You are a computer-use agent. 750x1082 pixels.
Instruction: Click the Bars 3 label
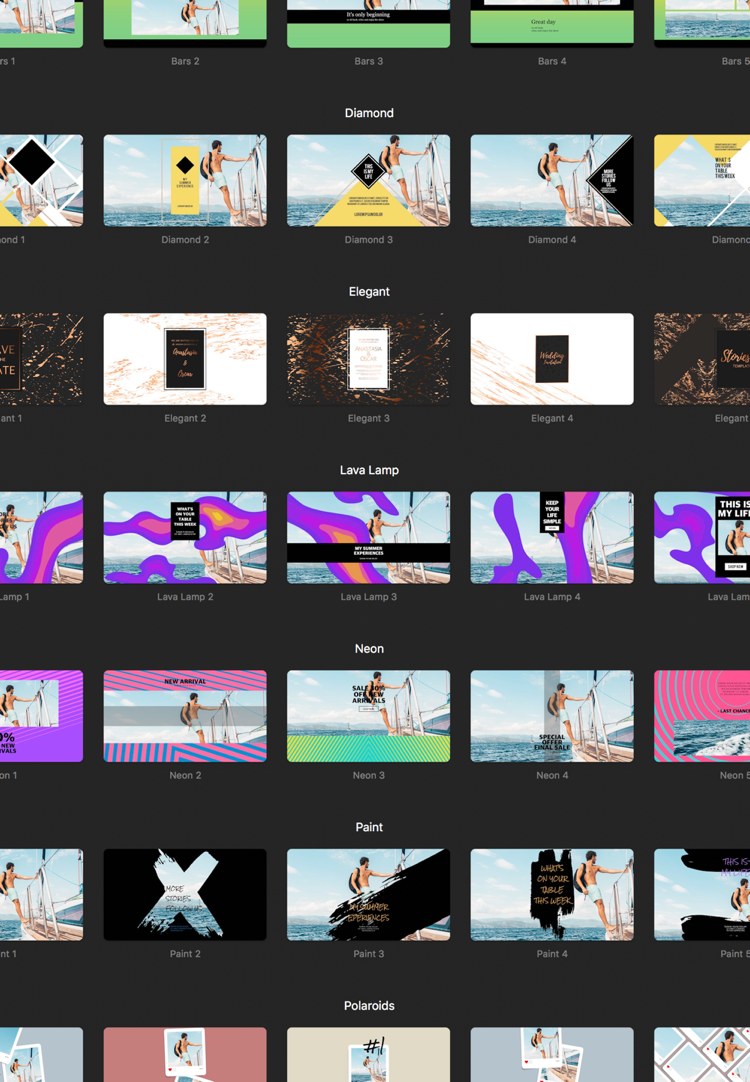tap(368, 61)
